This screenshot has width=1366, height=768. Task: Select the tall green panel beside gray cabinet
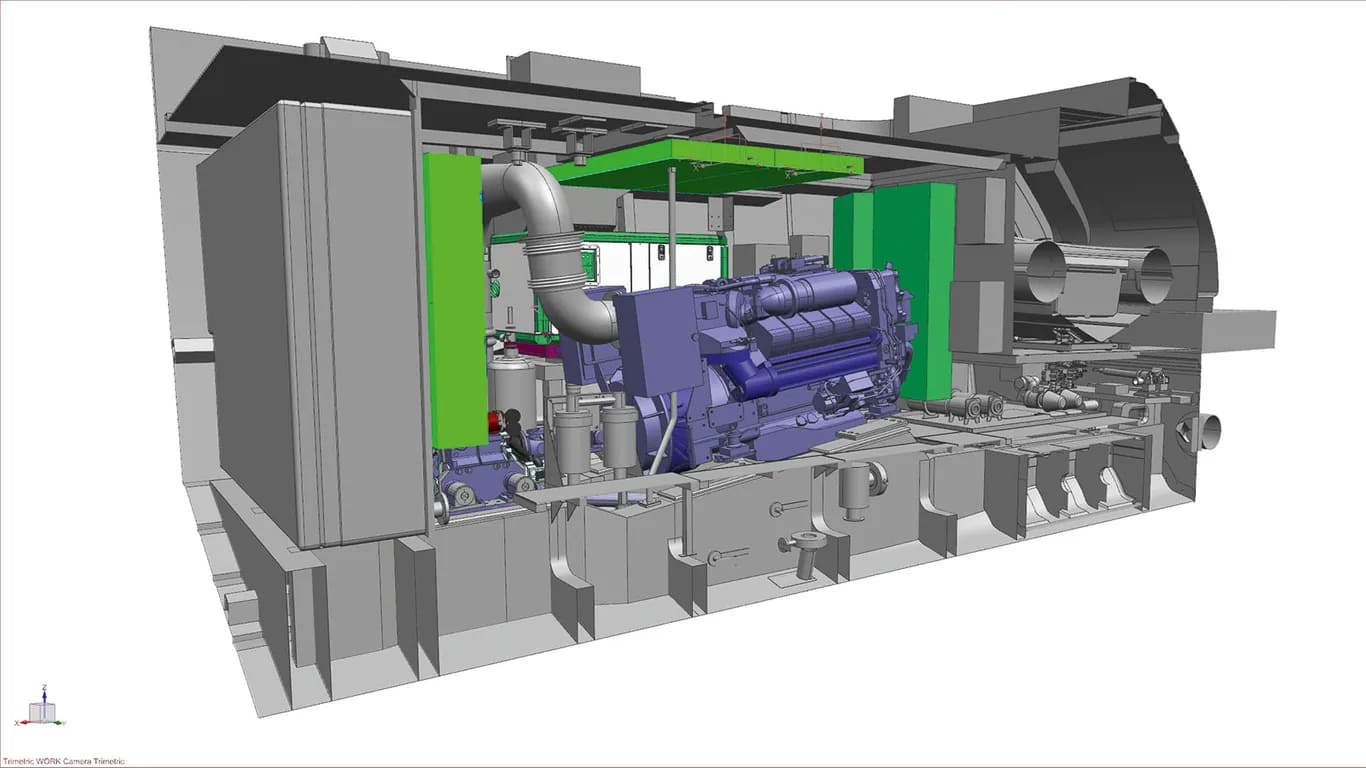(455, 300)
